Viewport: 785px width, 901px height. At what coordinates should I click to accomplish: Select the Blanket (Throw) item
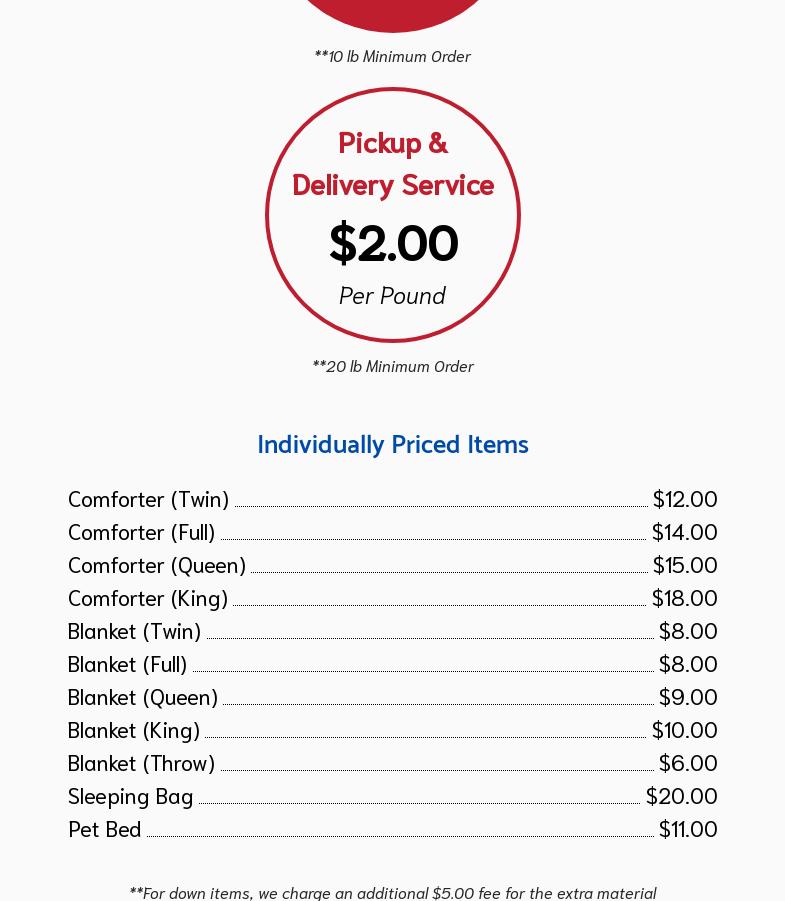tap(141, 762)
